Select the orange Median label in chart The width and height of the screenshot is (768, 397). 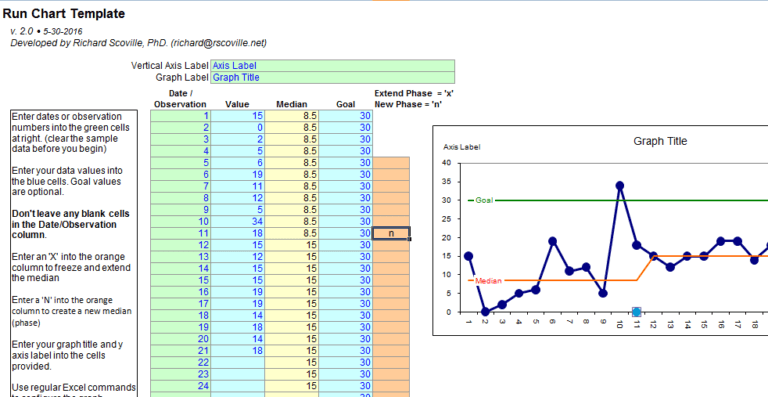click(x=488, y=281)
